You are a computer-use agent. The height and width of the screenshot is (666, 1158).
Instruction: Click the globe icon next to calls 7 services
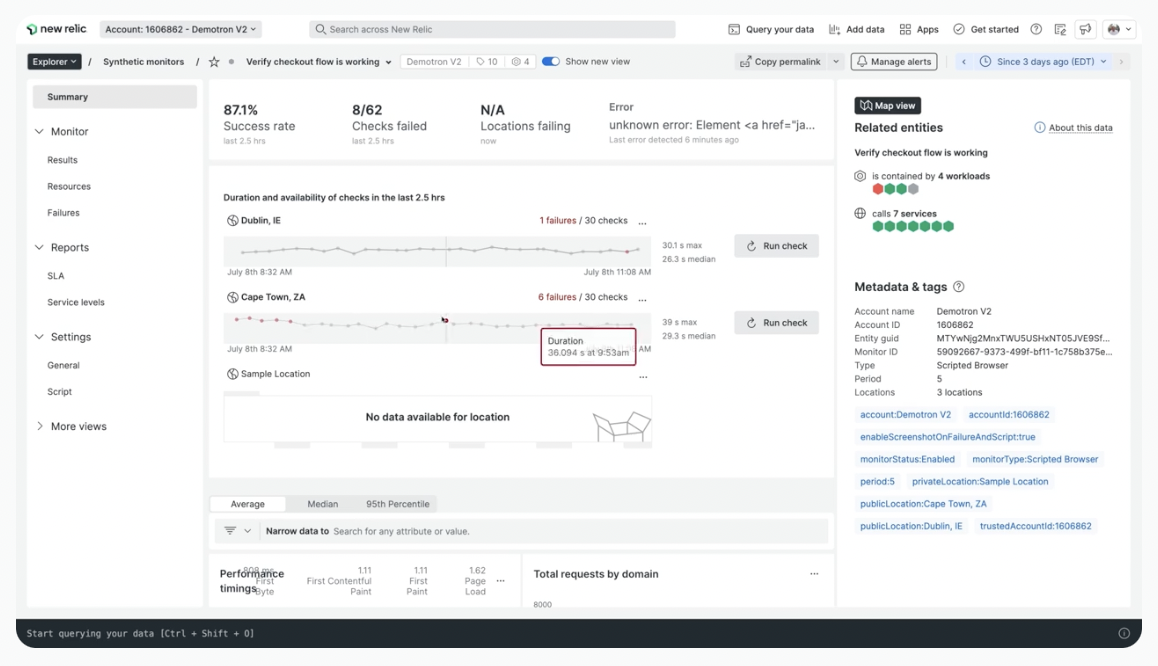pos(860,213)
